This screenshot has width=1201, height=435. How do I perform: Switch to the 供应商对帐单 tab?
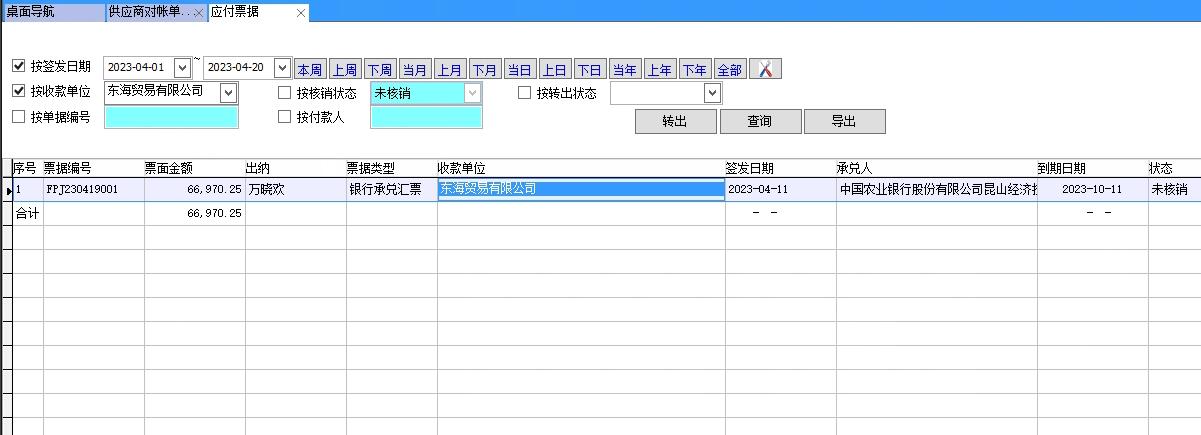click(x=148, y=12)
